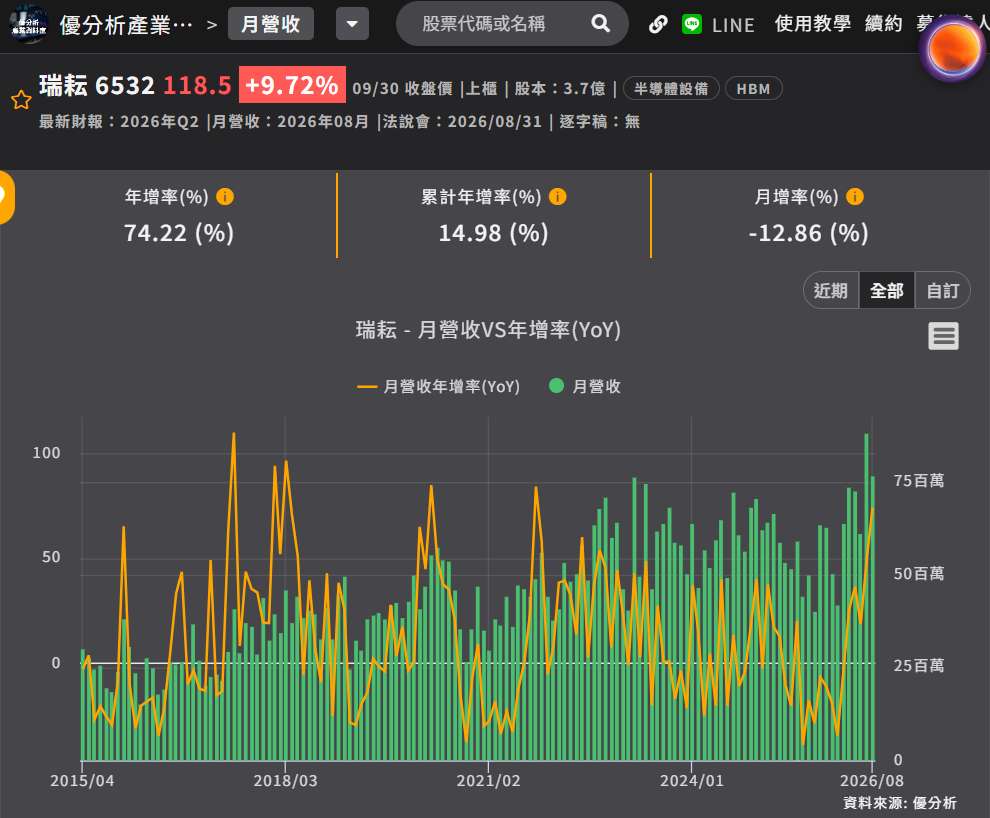The width and height of the screenshot is (990, 818).
Task: Open the 優分析產業 breadcrumb link
Action: [x=126, y=25]
